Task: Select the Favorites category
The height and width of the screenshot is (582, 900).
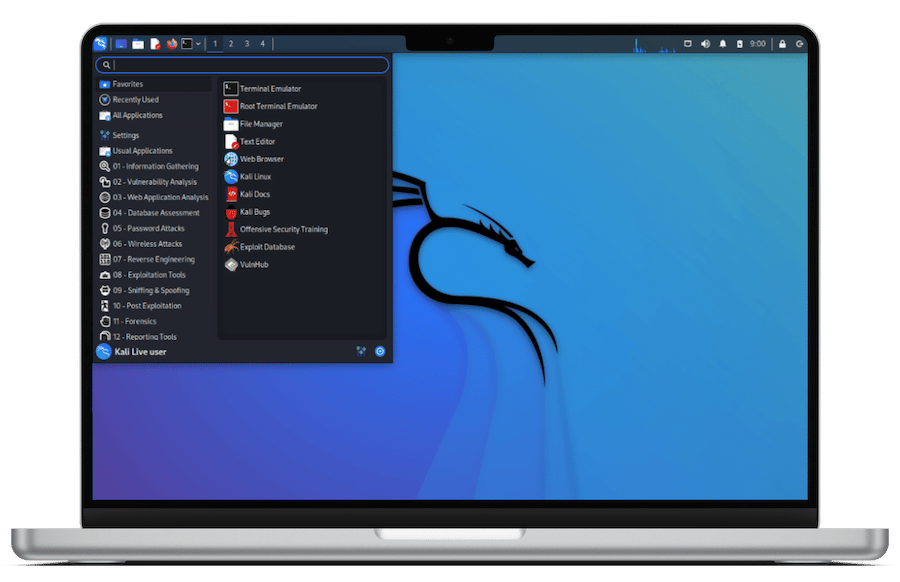Action: 154,84
